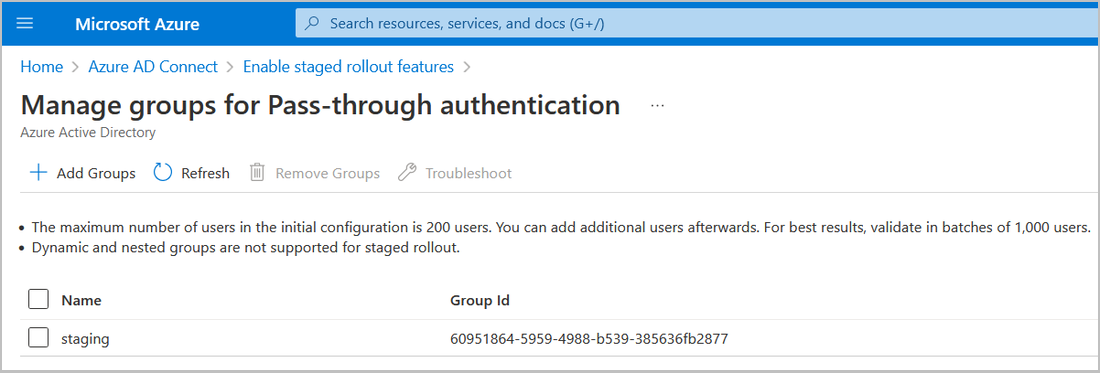Click the circular Refresh icon
Screen dimensions: 1100x373
[x=163, y=172]
